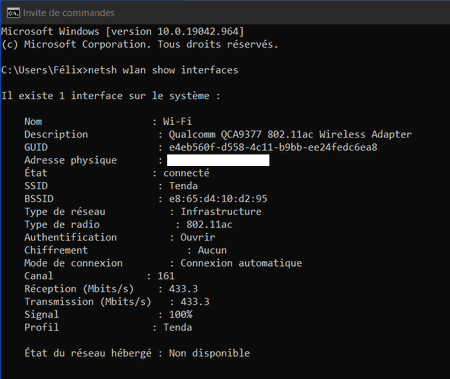Click the 'Il existe 1 interface' message
This screenshot has height=379, width=450.
pyautogui.click(x=111, y=96)
